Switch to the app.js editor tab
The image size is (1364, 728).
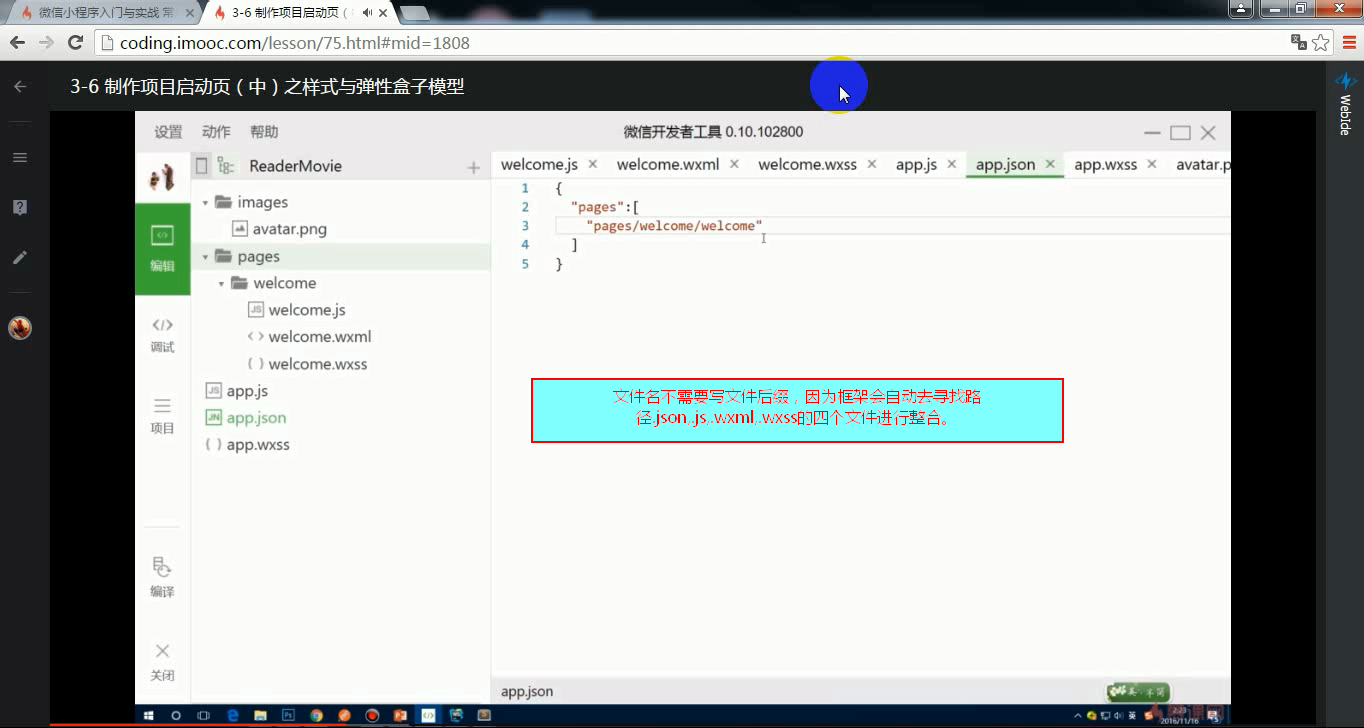[x=916, y=165]
